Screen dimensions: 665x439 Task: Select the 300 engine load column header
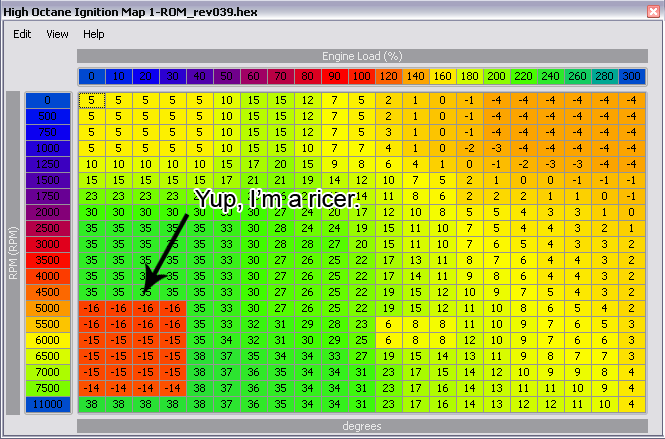click(630, 76)
